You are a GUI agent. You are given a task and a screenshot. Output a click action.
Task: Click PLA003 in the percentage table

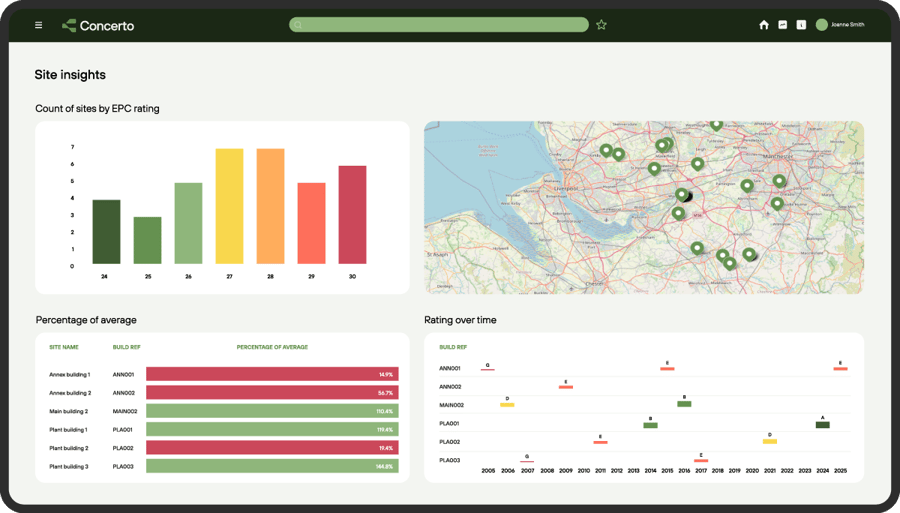point(123,467)
